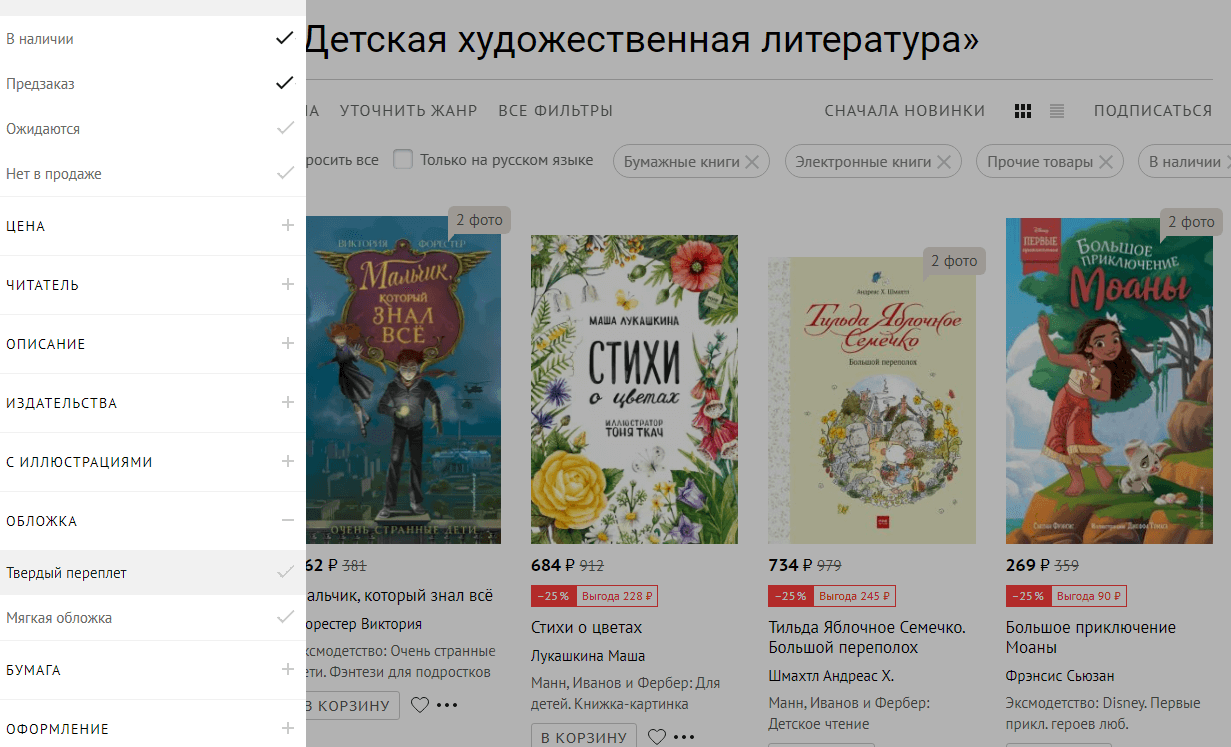The width and height of the screenshot is (1231, 747).
Task: Click В КОРЗИНУ button for Стихи о цветах
Action: coord(584,737)
